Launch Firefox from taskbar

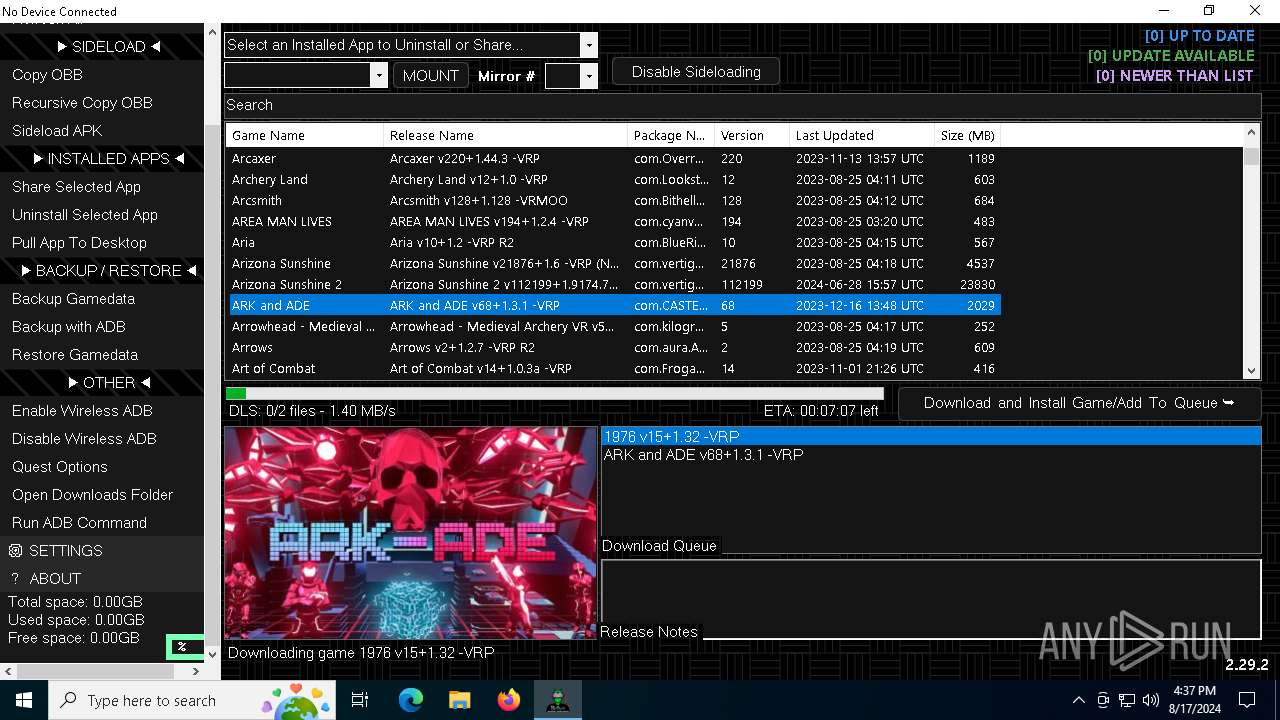tap(508, 700)
